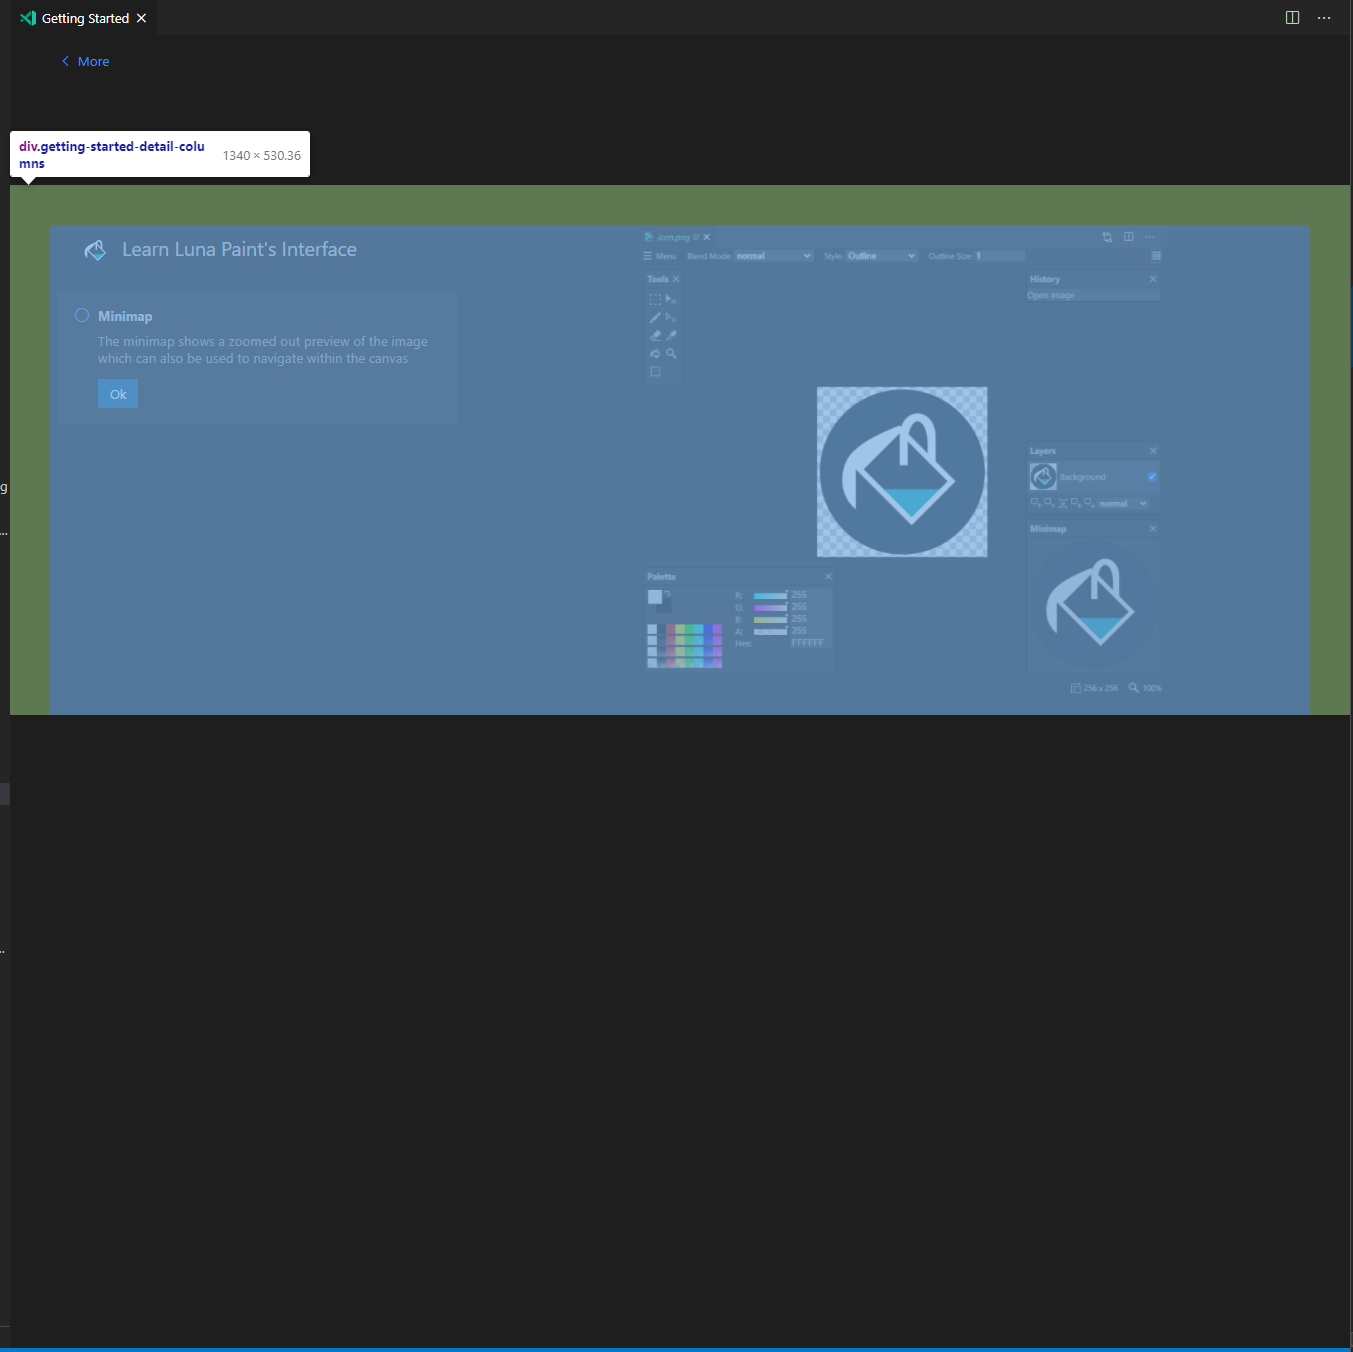Open the Blend Mode dropdown in the preview
The height and width of the screenshot is (1352, 1353).
click(774, 256)
